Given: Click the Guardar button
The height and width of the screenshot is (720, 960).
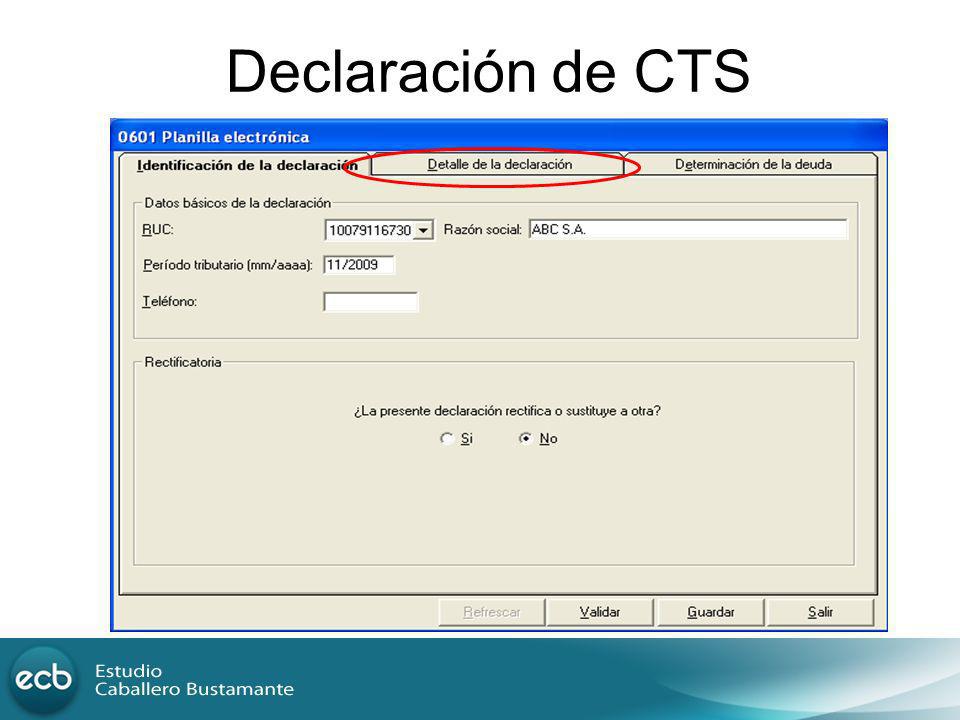Looking at the screenshot, I should [x=710, y=612].
